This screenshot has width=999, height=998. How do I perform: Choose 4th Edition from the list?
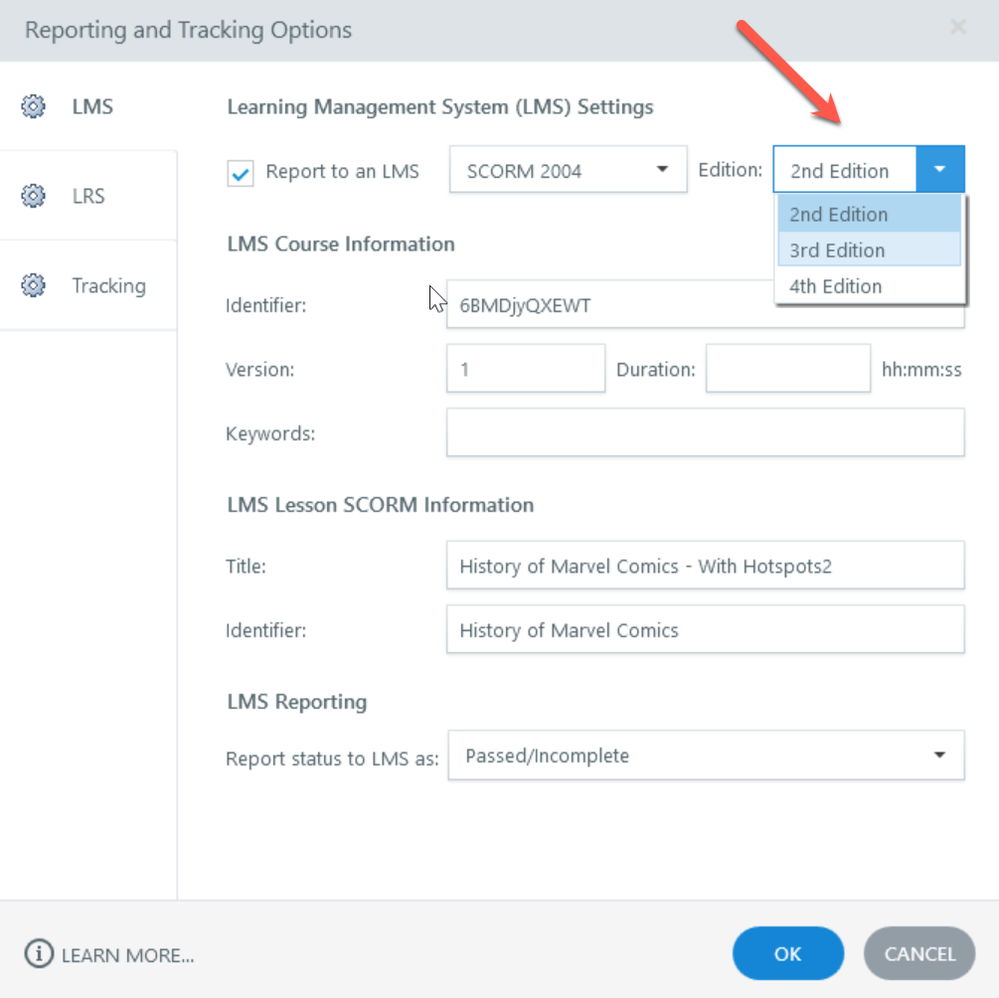(x=869, y=286)
